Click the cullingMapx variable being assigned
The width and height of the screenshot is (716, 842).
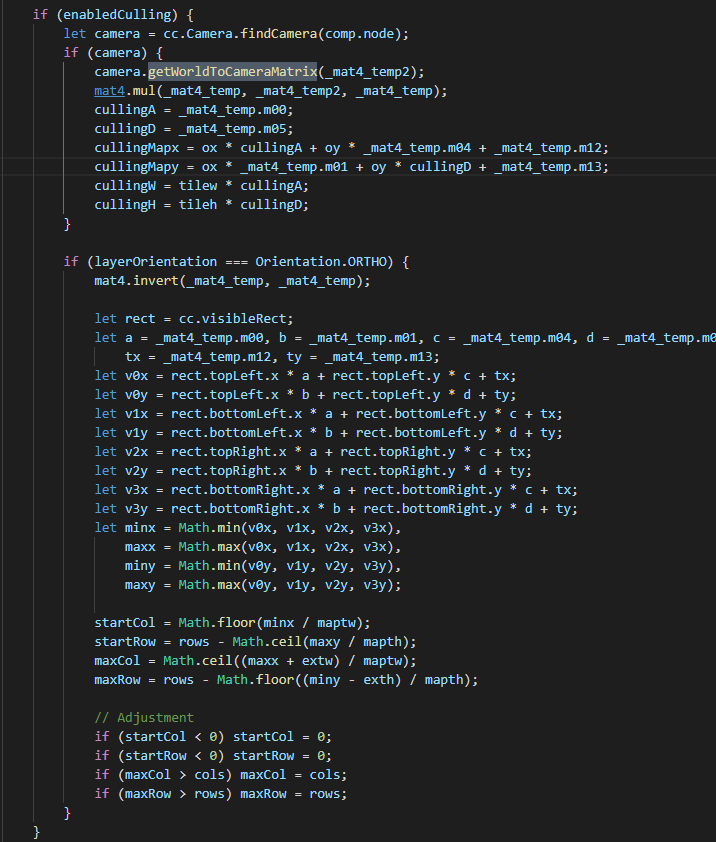137,148
